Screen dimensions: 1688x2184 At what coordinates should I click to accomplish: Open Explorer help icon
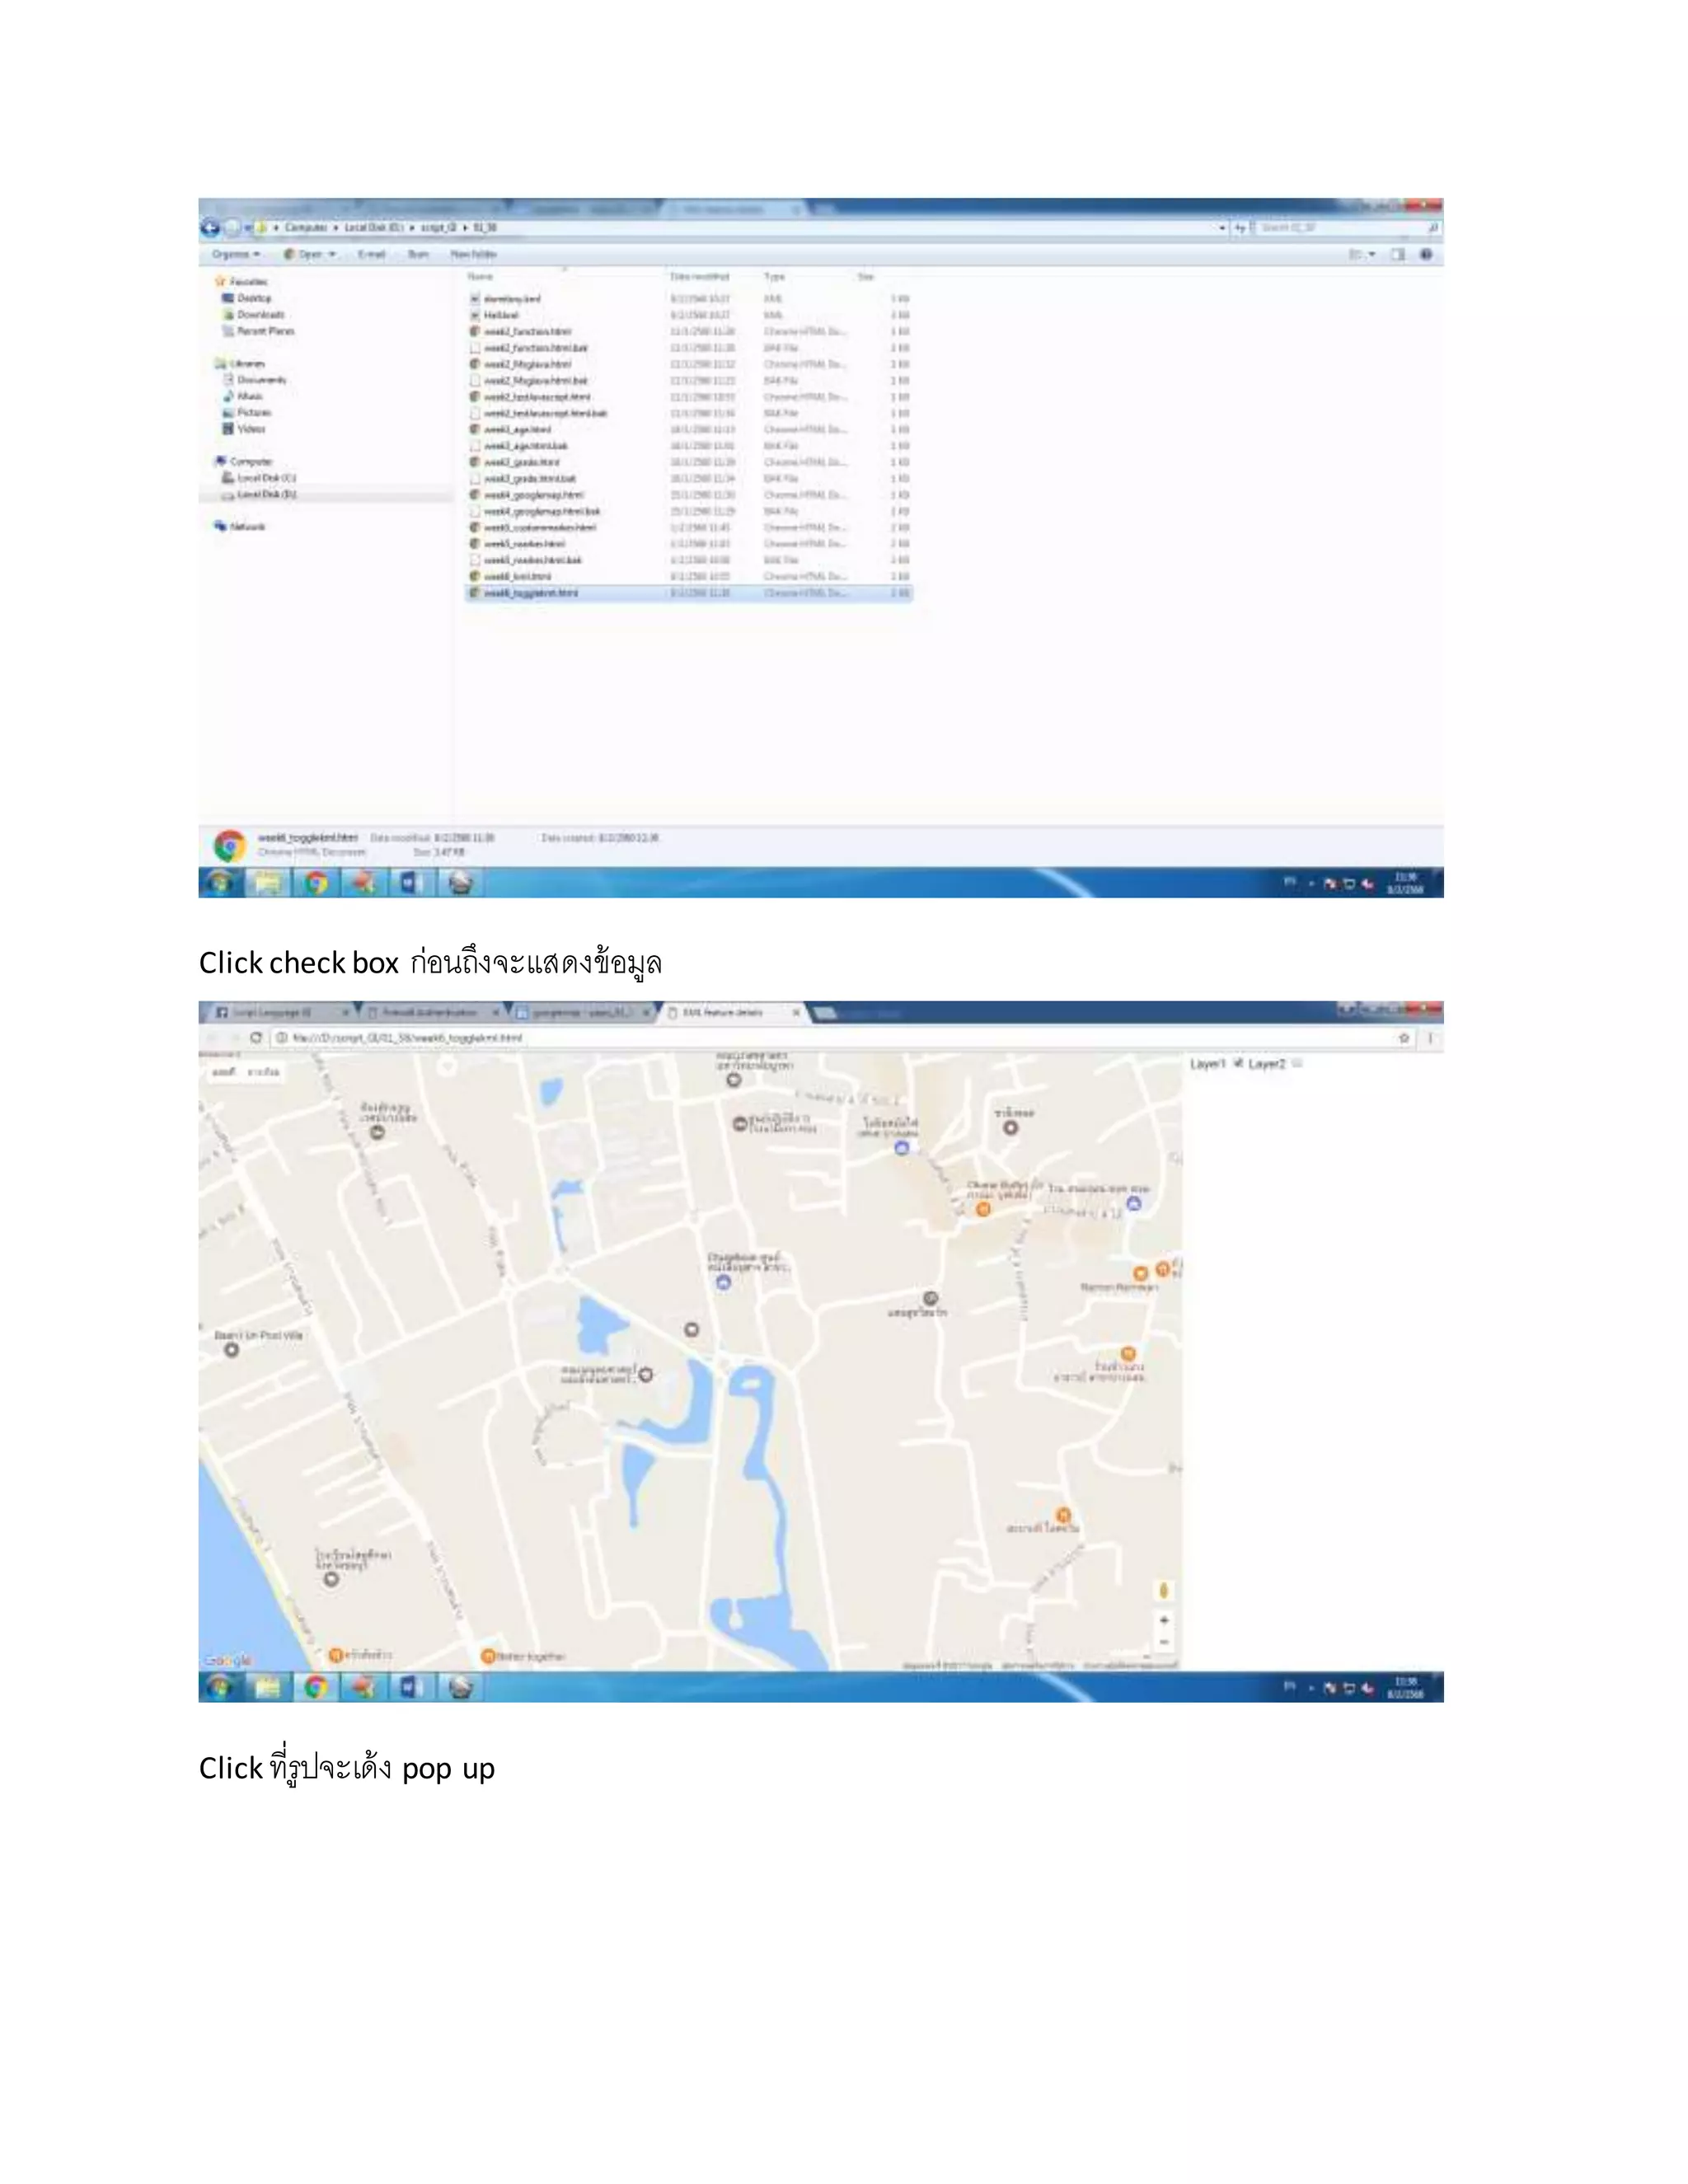click(x=1426, y=255)
